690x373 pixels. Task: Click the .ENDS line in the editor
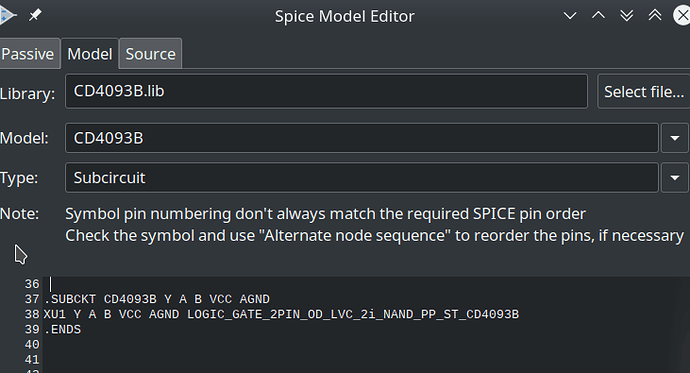(62, 329)
